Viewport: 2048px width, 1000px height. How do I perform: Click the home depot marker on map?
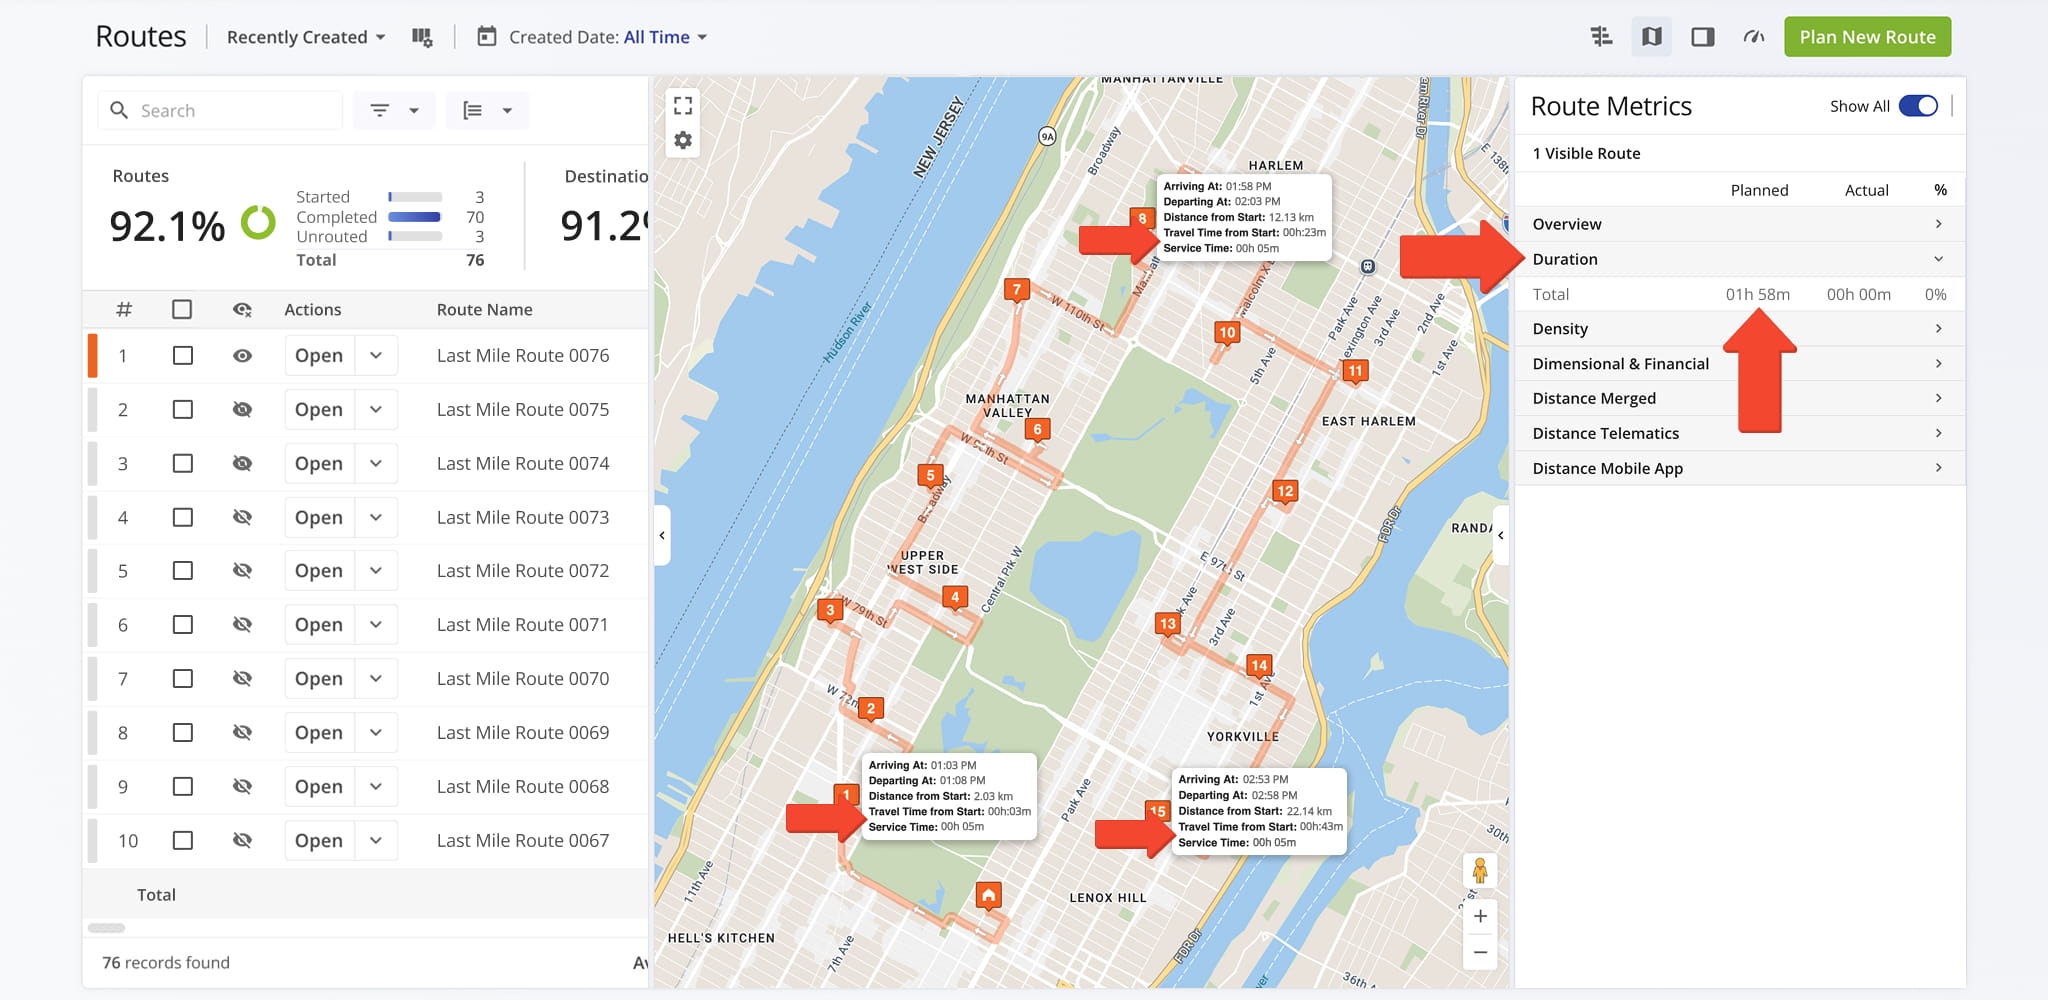point(988,895)
